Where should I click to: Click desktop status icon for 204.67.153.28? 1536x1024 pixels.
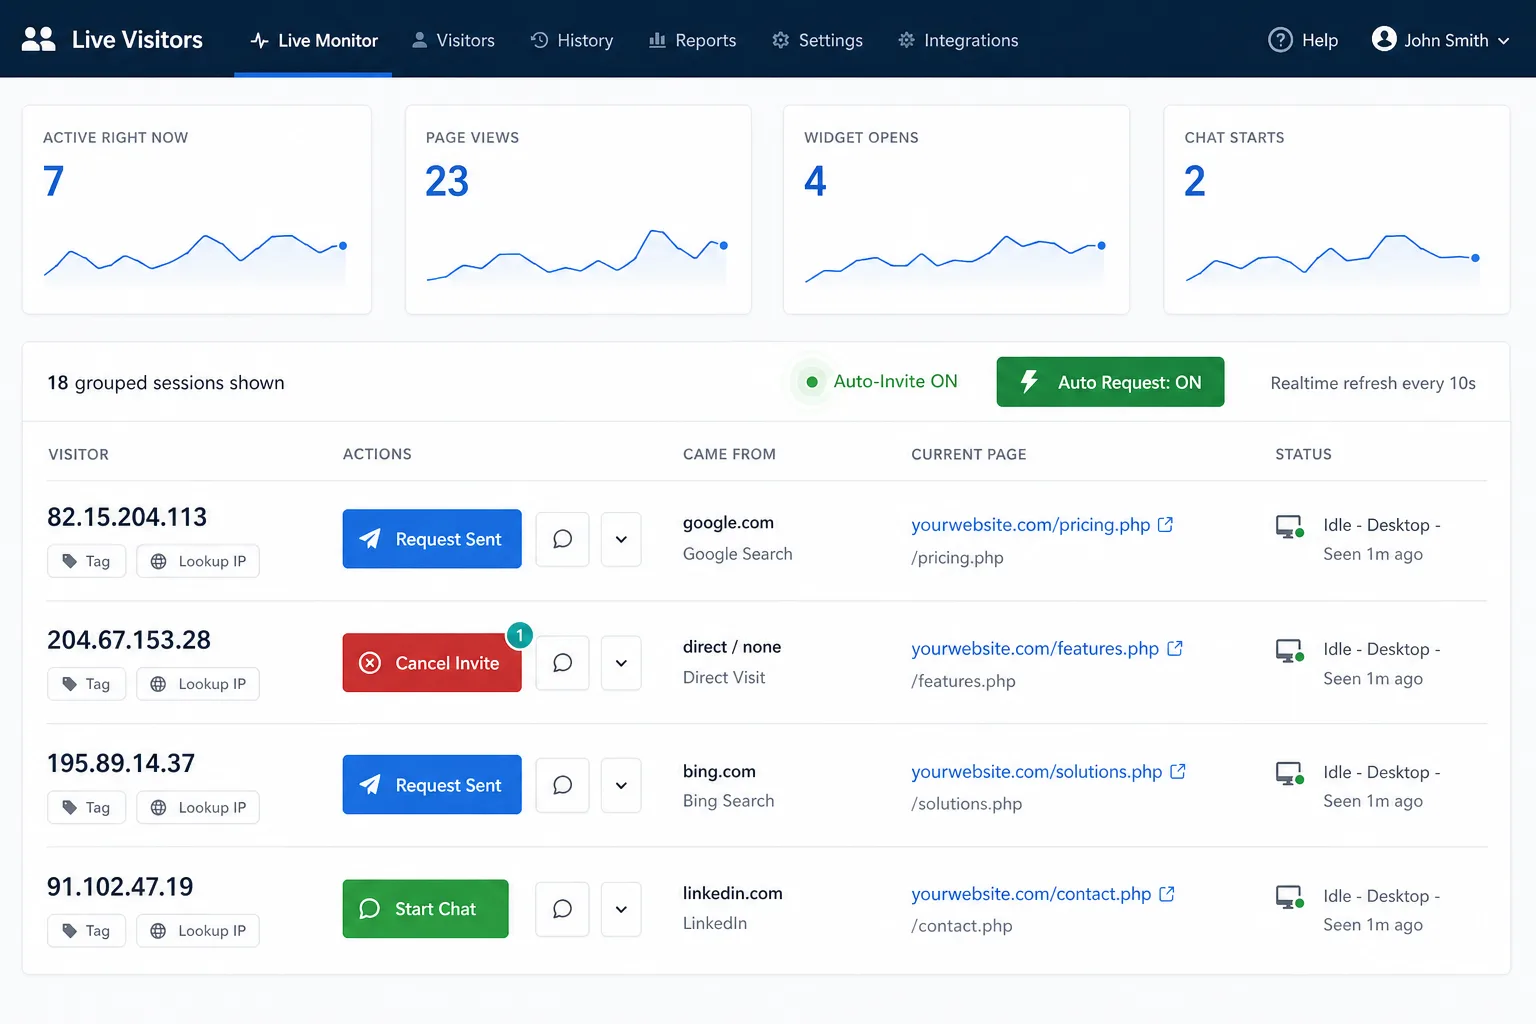[1289, 650]
